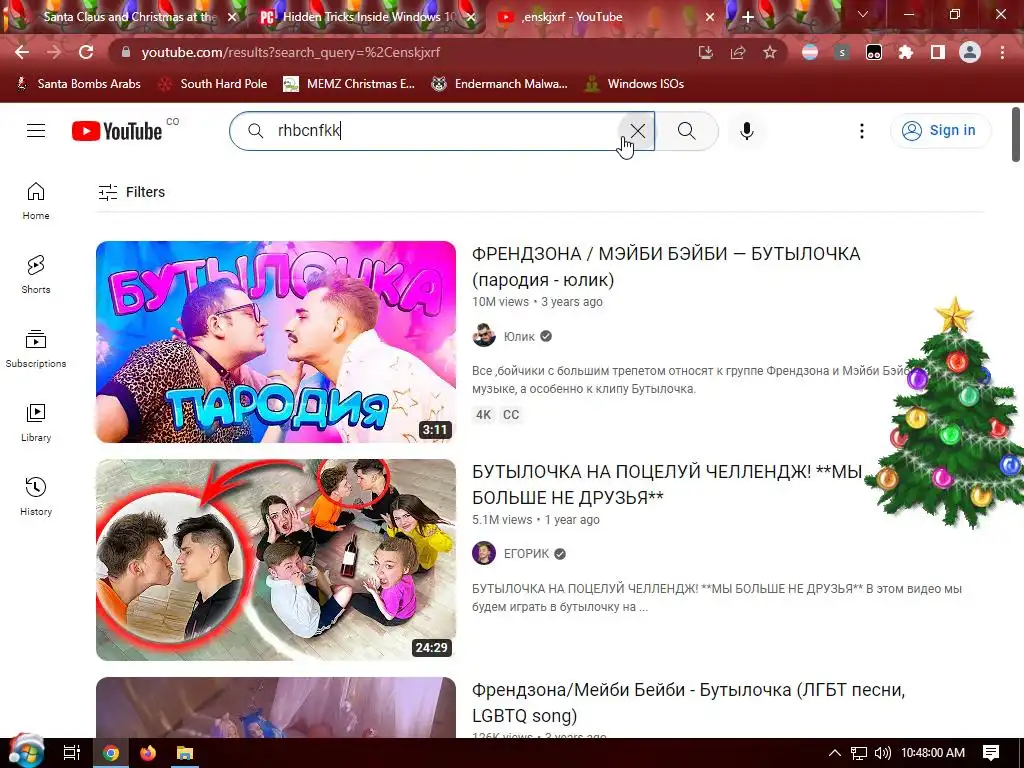Open title БУТЫЛОЧКА НА ПОЦЕЛУЙ ЧЕЛЛЕНДЖ

[x=667, y=485]
